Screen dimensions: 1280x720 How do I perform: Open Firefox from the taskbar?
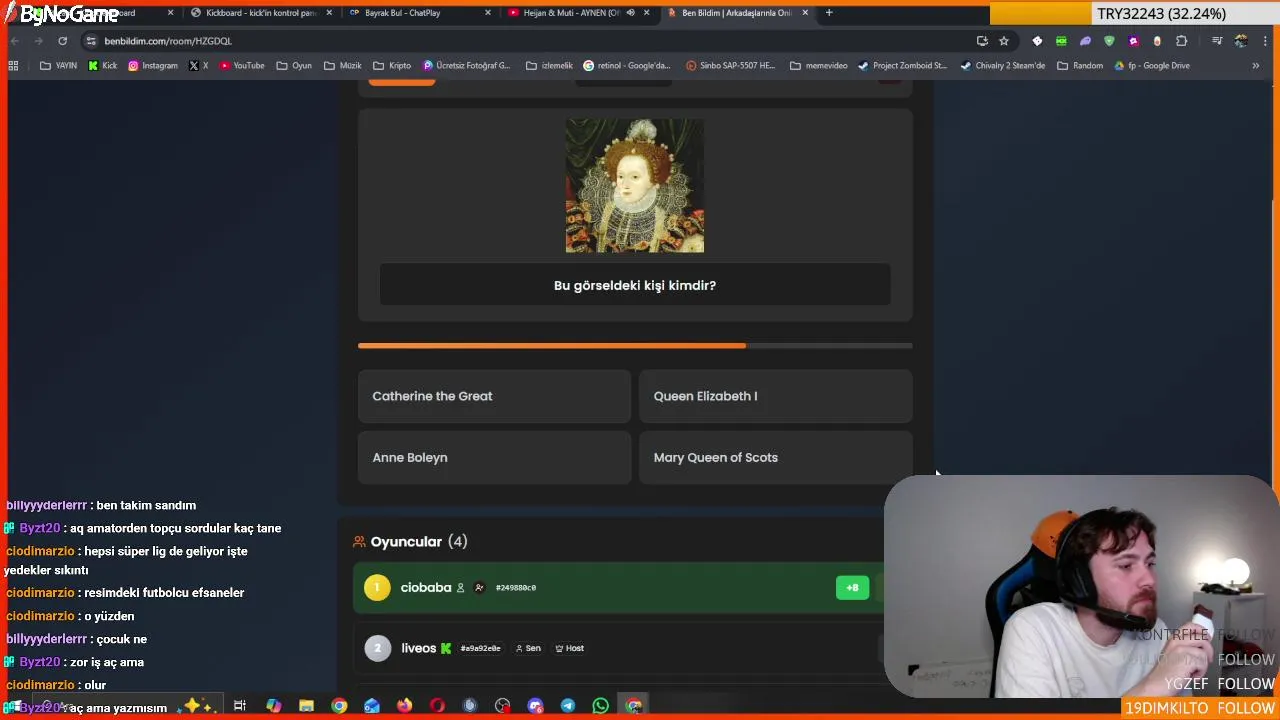[404, 706]
